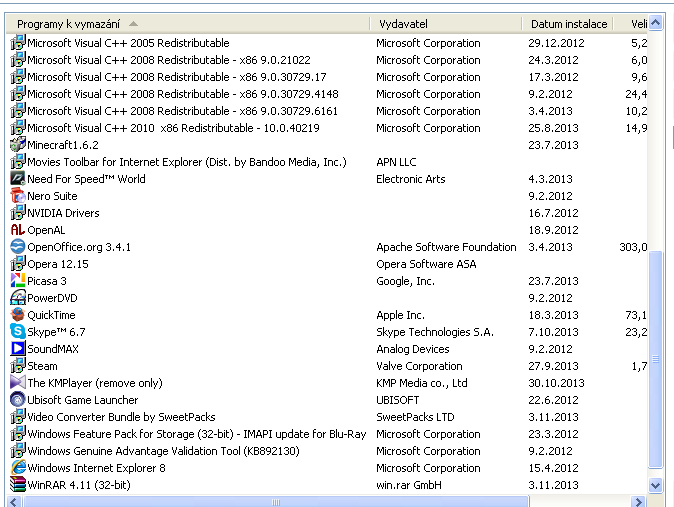Select Visual C++ 2008 Redistributable 9.0.30729.4148 name
The image size is (674, 507).
183,94
